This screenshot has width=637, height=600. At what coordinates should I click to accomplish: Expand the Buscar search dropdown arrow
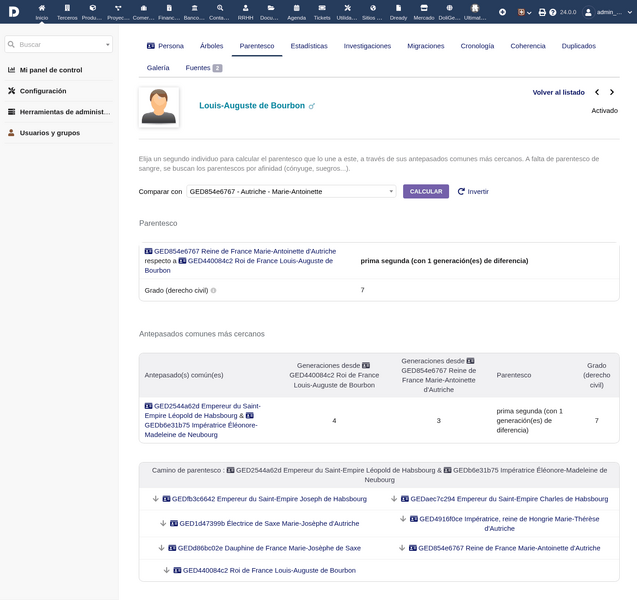pos(108,45)
